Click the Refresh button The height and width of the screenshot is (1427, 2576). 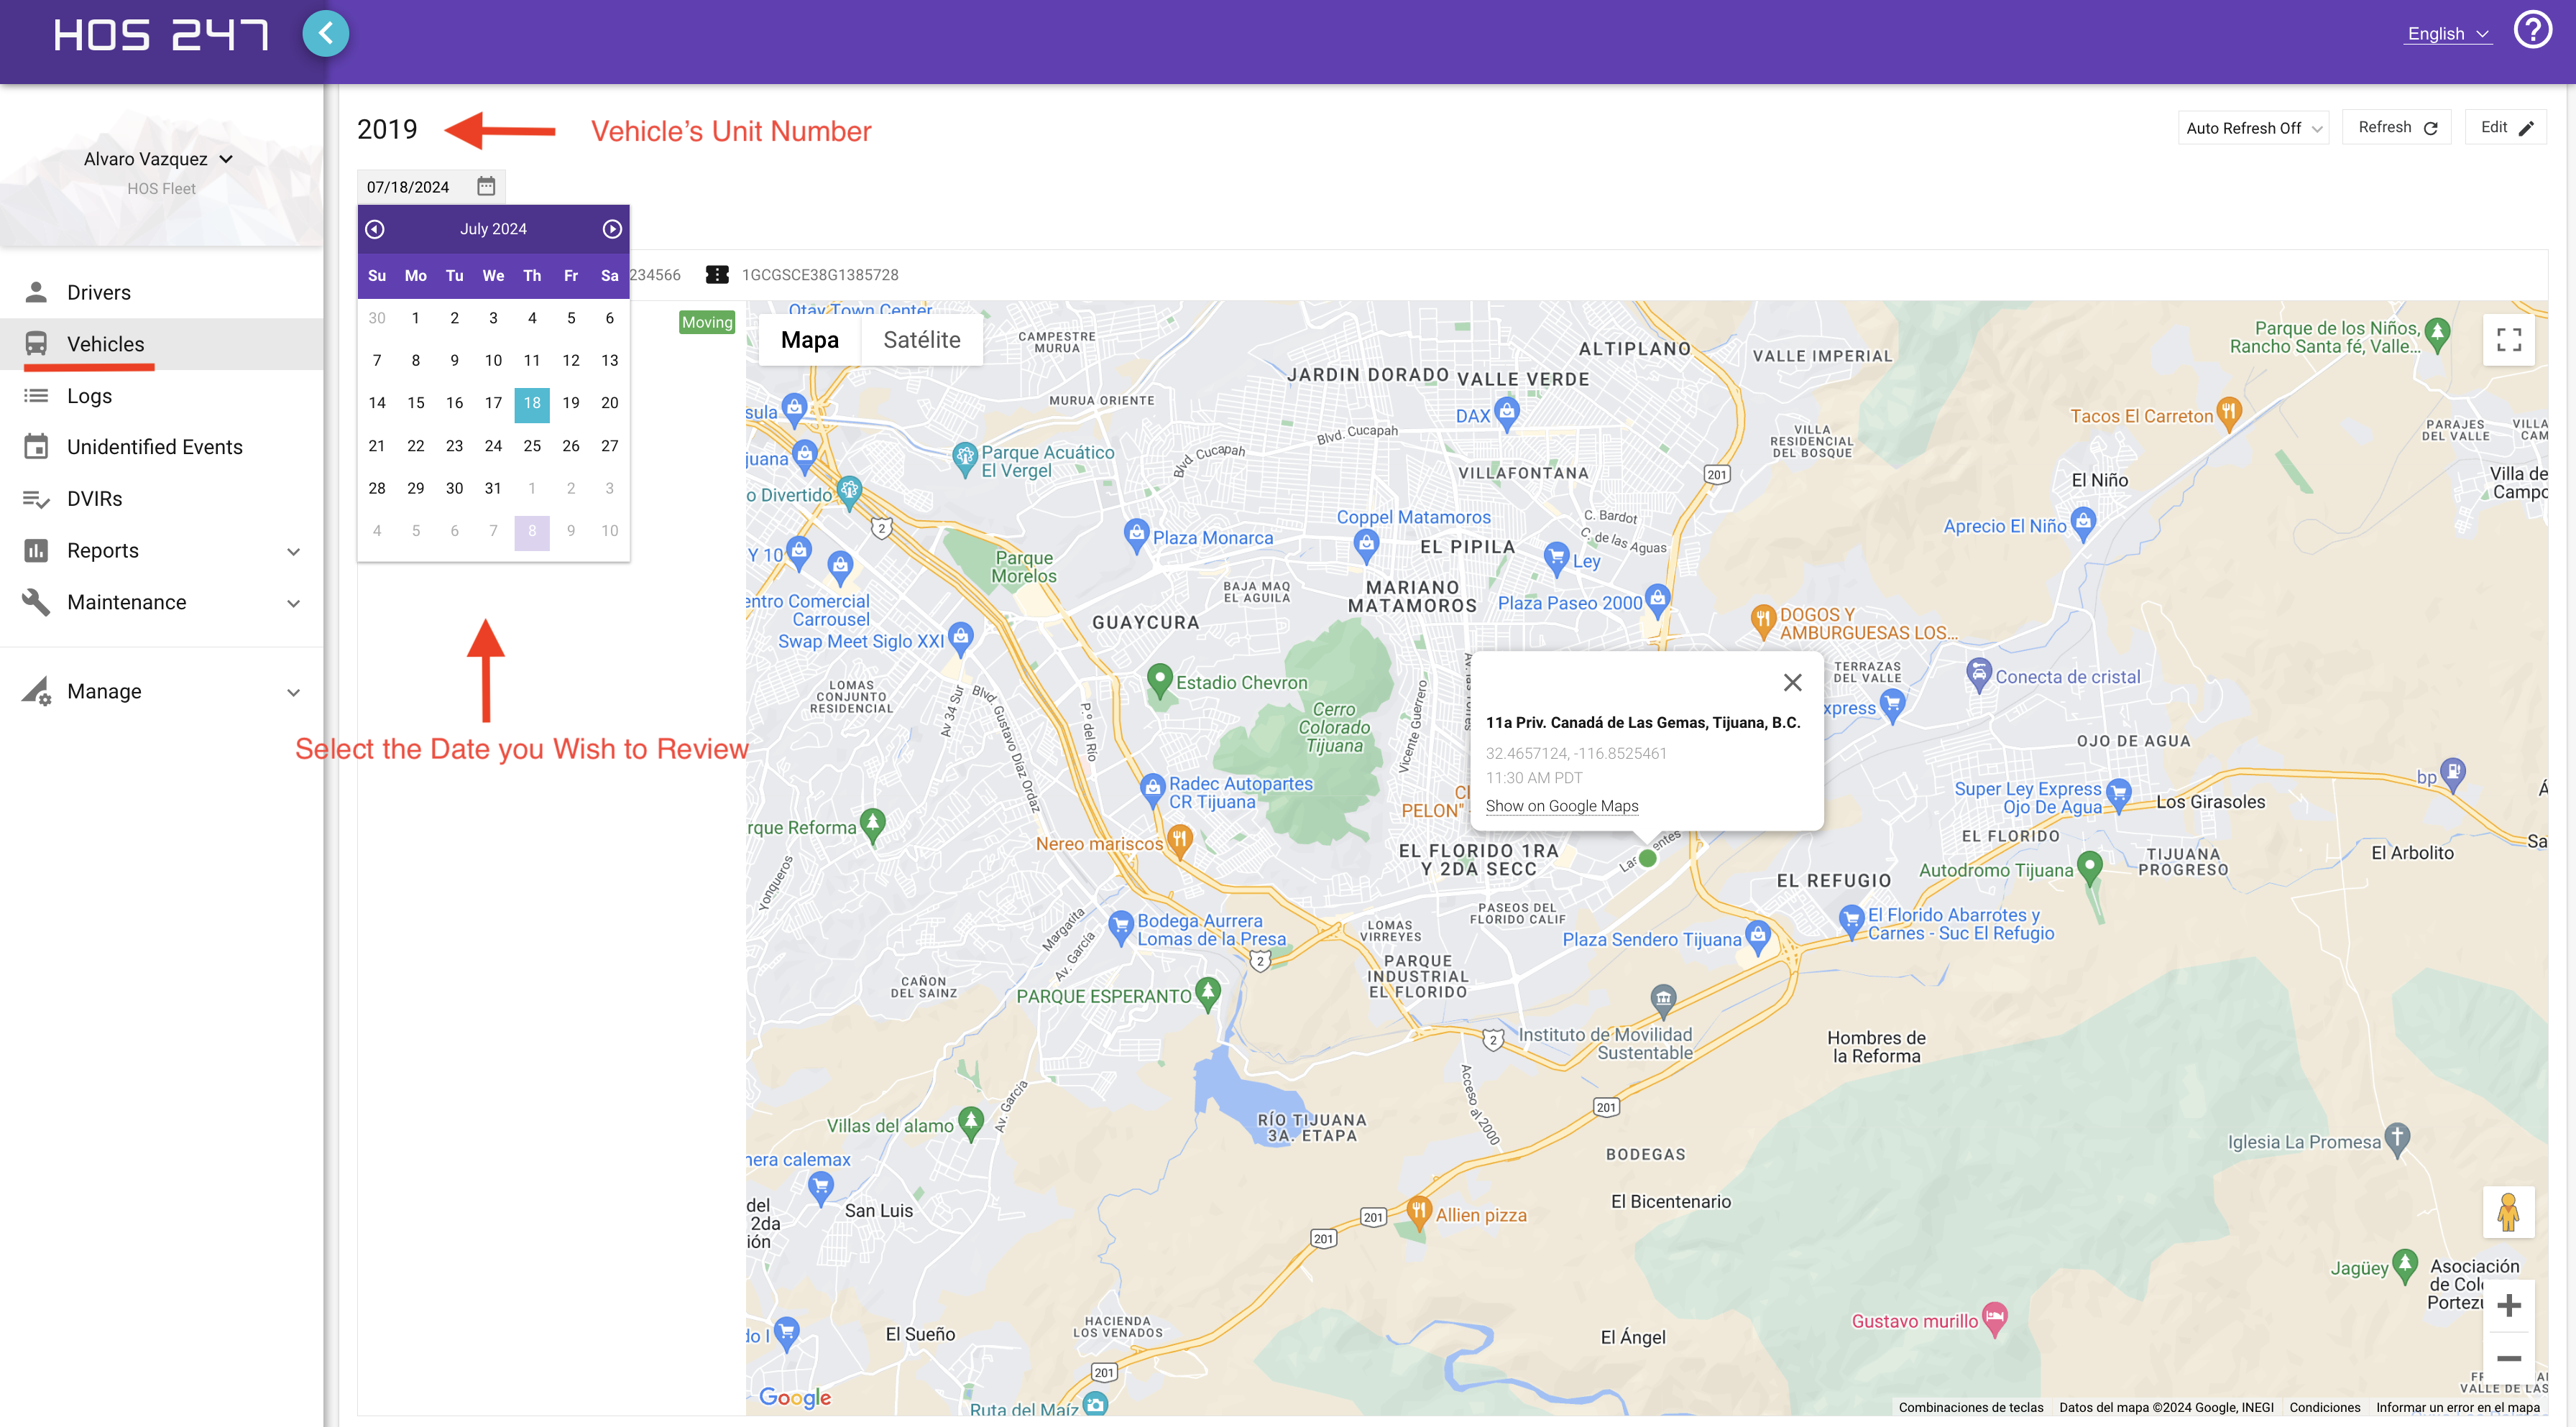(x=2397, y=127)
